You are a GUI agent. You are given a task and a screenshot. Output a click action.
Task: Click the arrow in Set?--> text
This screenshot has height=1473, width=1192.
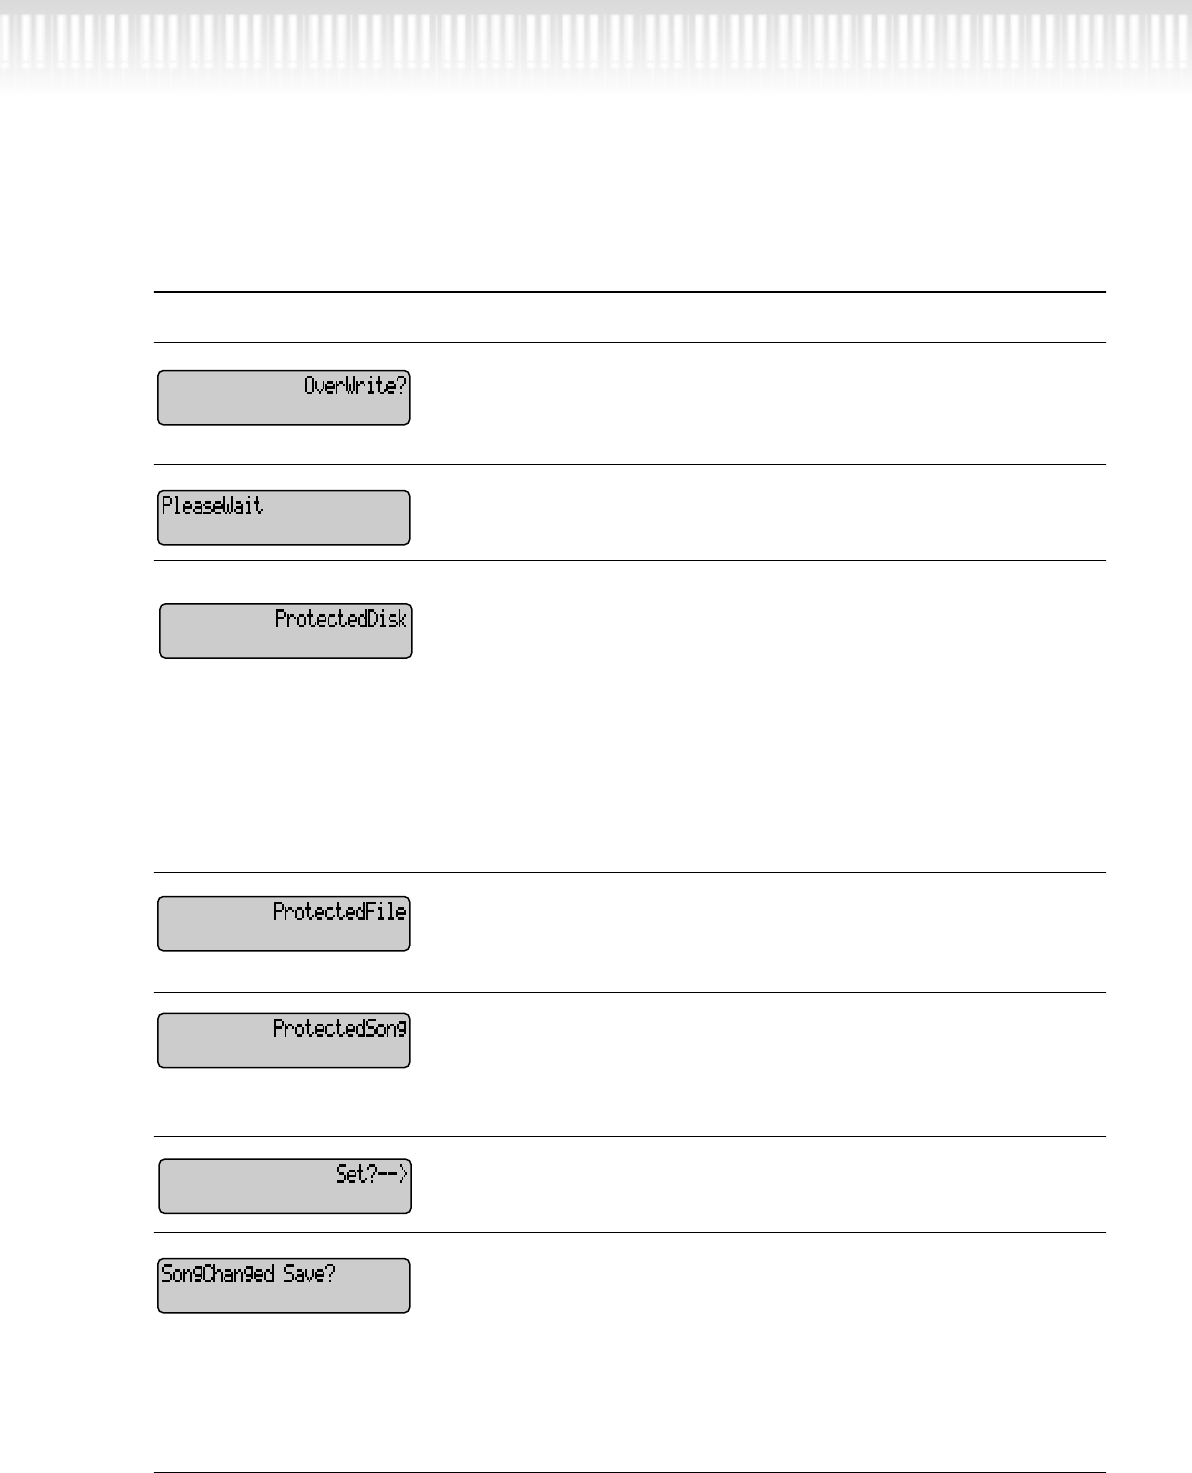pos(394,1175)
